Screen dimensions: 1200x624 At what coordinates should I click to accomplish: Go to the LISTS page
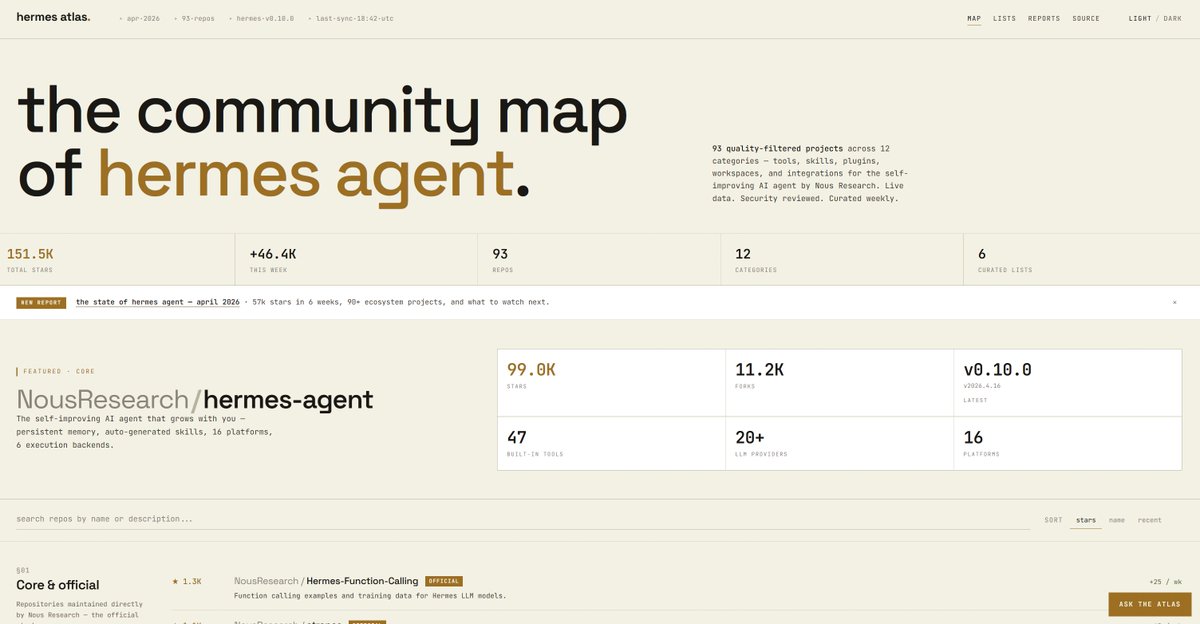pyautogui.click(x=1004, y=18)
